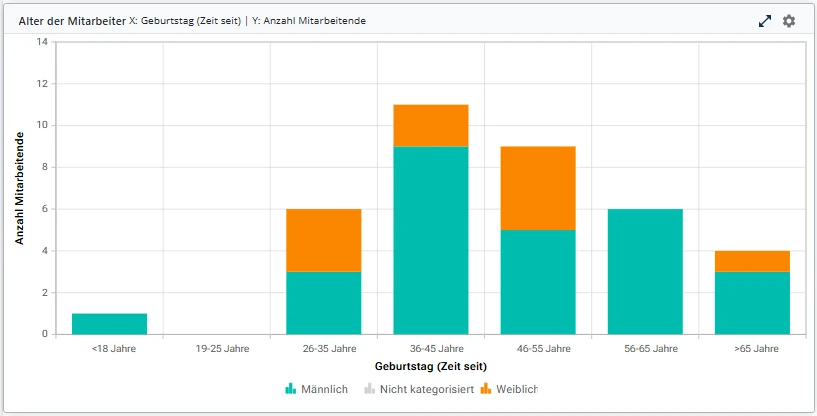The height and width of the screenshot is (416, 817).
Task: Toggle the Weiblich legend series
Action: click(x=509, y=389)
